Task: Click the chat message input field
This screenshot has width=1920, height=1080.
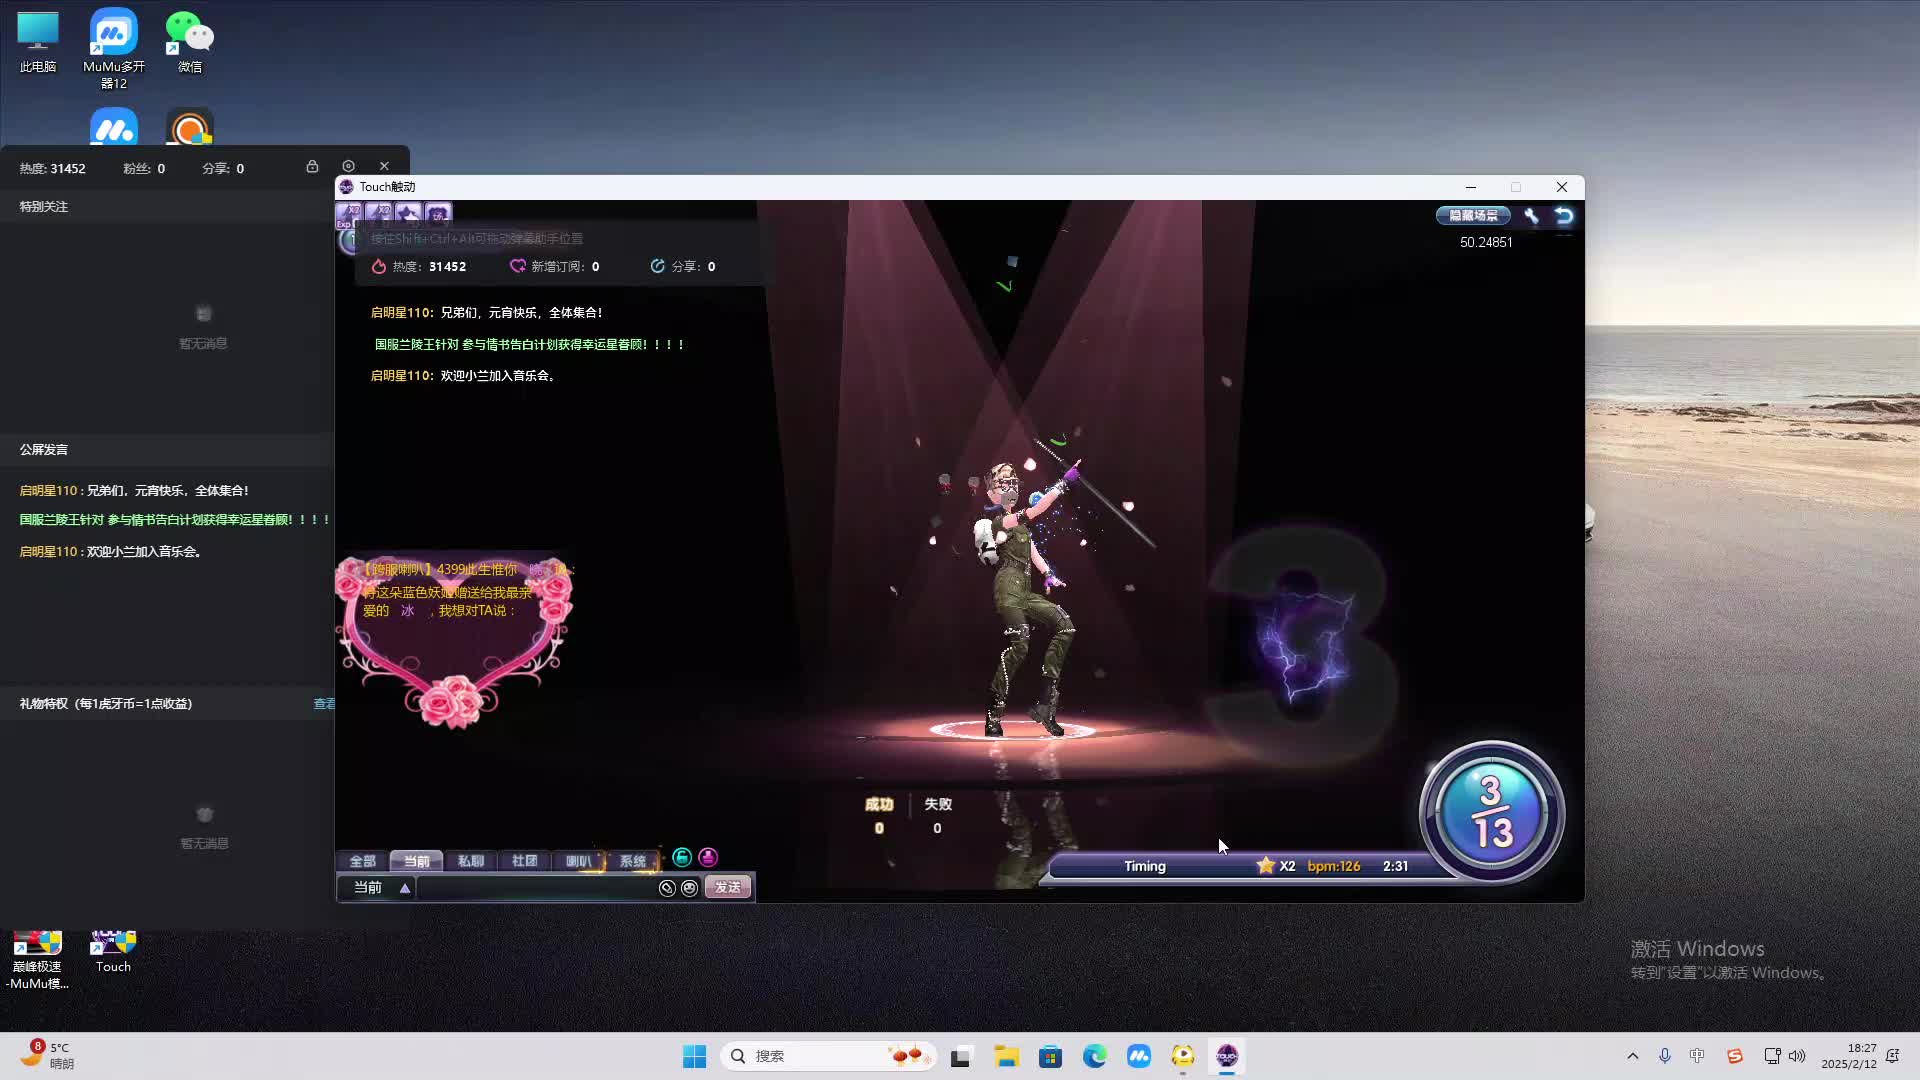Action: tap(535, 888)
